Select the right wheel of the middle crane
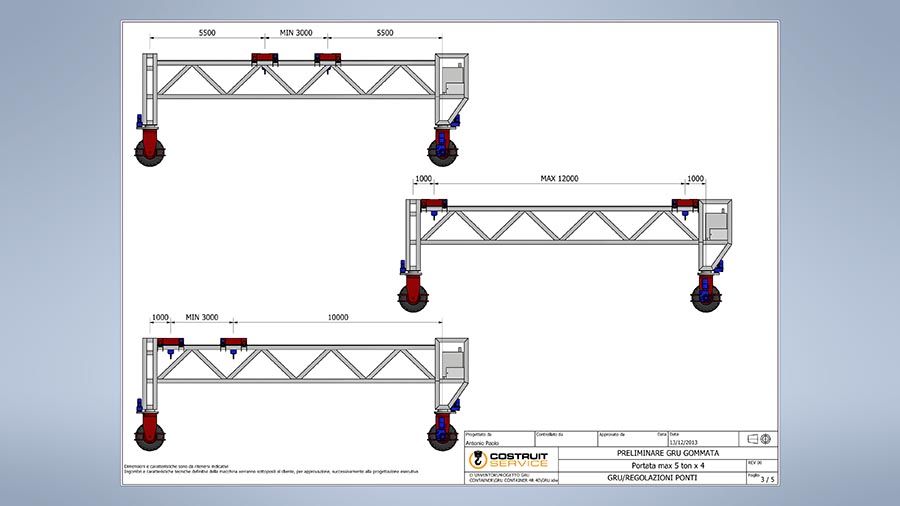Image resolution: width=900 pixels, height=506 pixels. [x=706, y=297]
